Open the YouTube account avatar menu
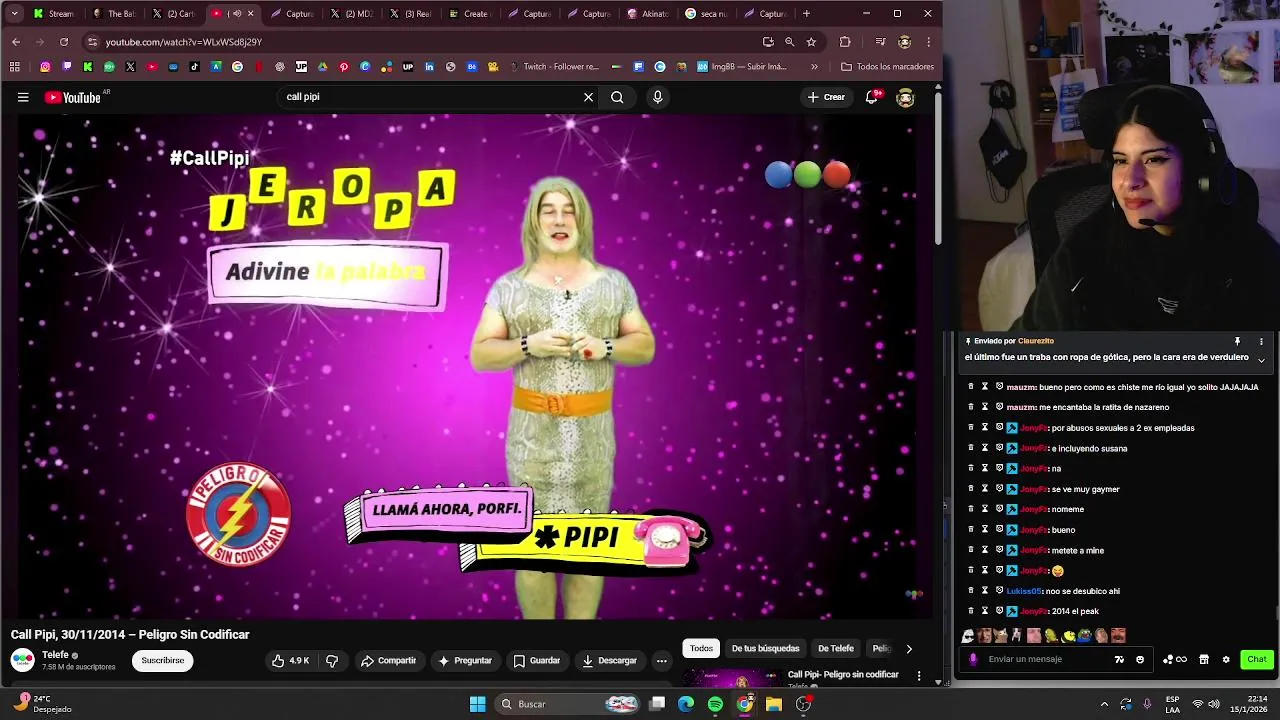1280x720 pixels. pyautogui.click(x=905, y=97)
